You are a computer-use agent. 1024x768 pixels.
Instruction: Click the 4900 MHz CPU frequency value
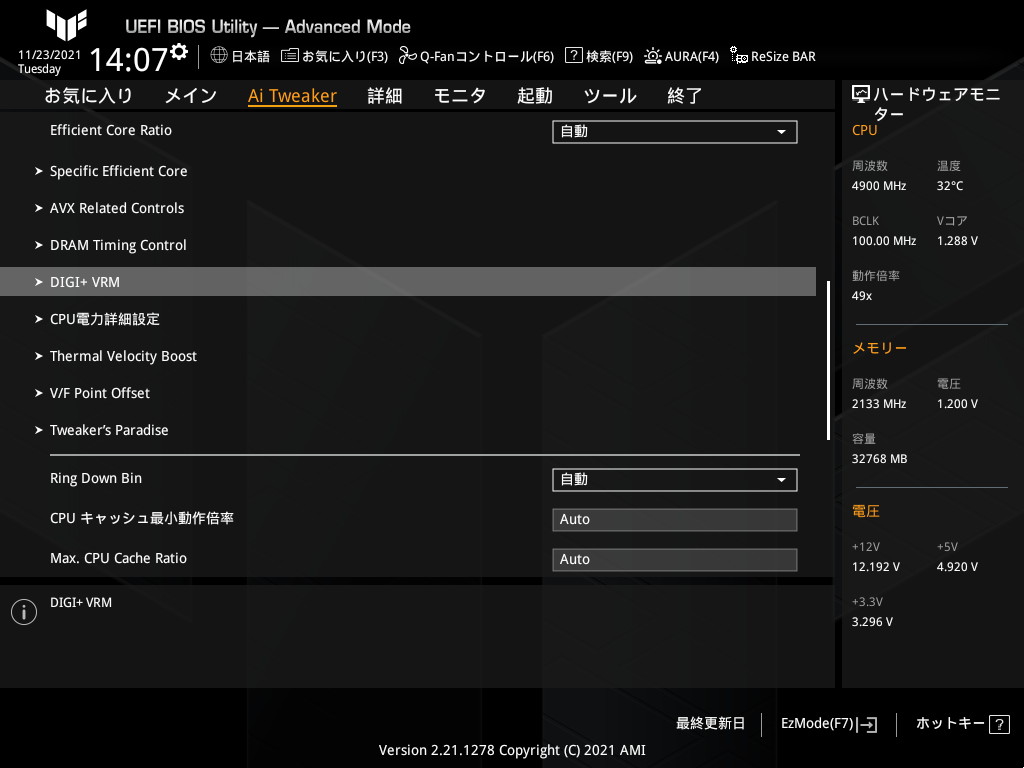click(x=879, y=186)
